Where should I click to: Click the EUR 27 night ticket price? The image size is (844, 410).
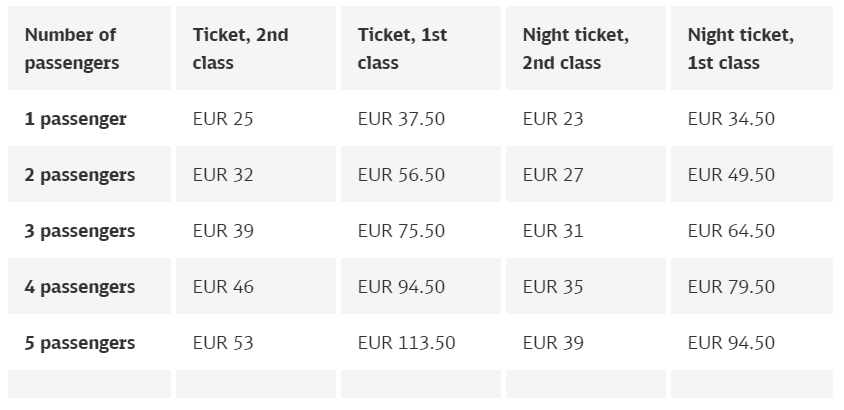point(553,175)
